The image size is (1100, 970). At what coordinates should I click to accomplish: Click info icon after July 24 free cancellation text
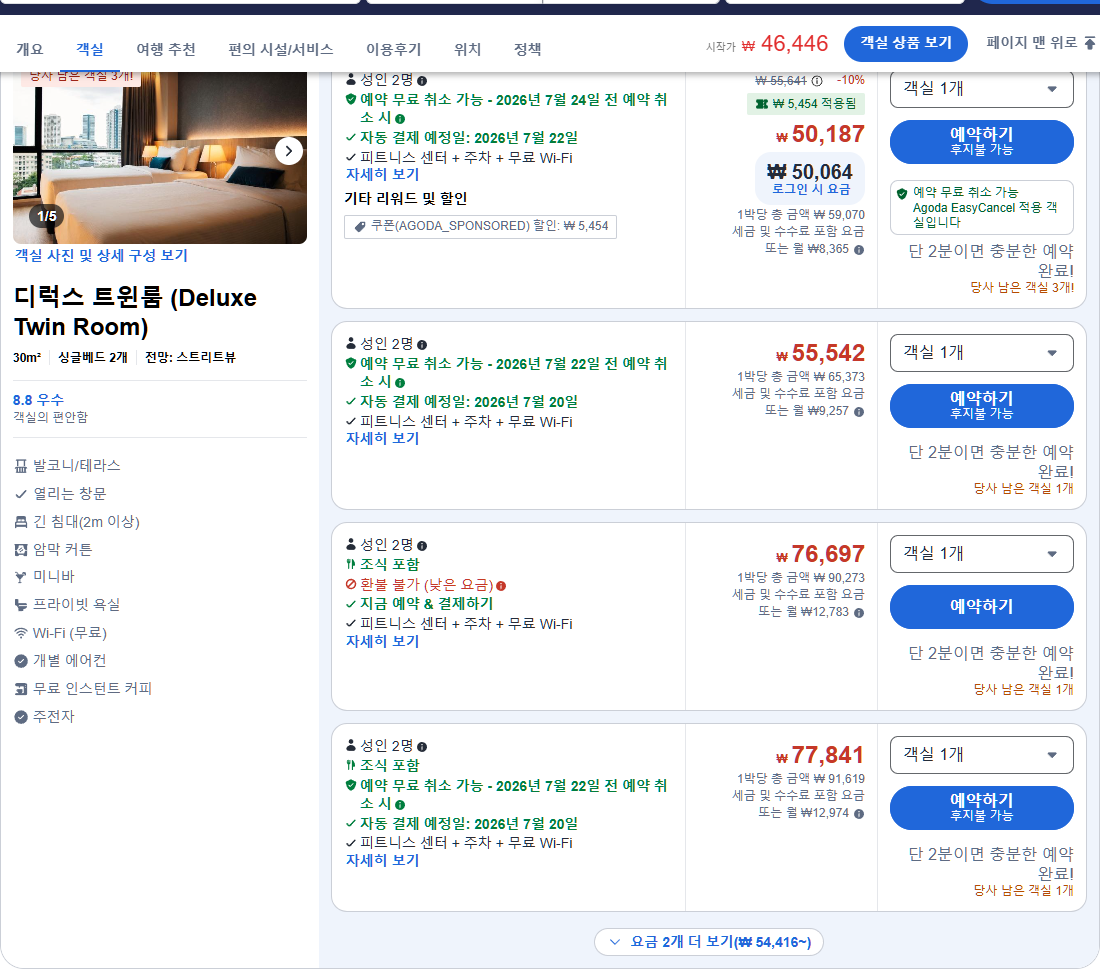coord(400,119)
